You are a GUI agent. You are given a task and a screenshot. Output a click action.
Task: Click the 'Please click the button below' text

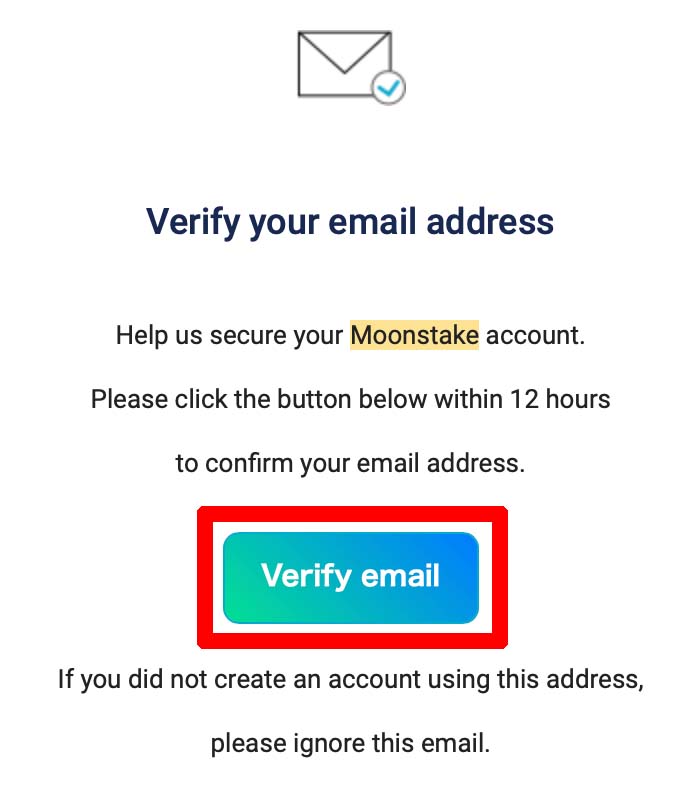click(x=259, y=399)
